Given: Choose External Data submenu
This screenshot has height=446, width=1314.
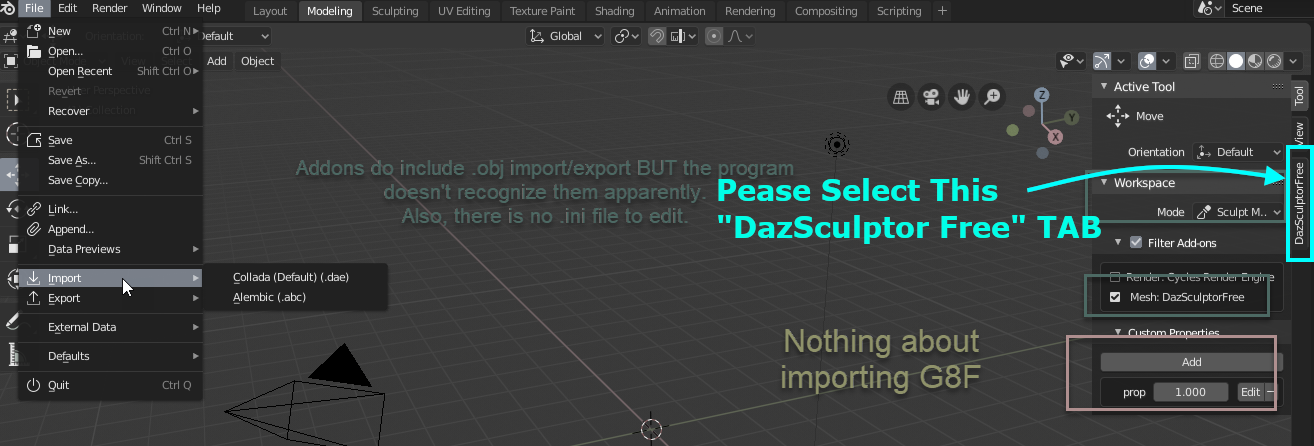Looking at the screenshot, I should click(x=110, y=327).
